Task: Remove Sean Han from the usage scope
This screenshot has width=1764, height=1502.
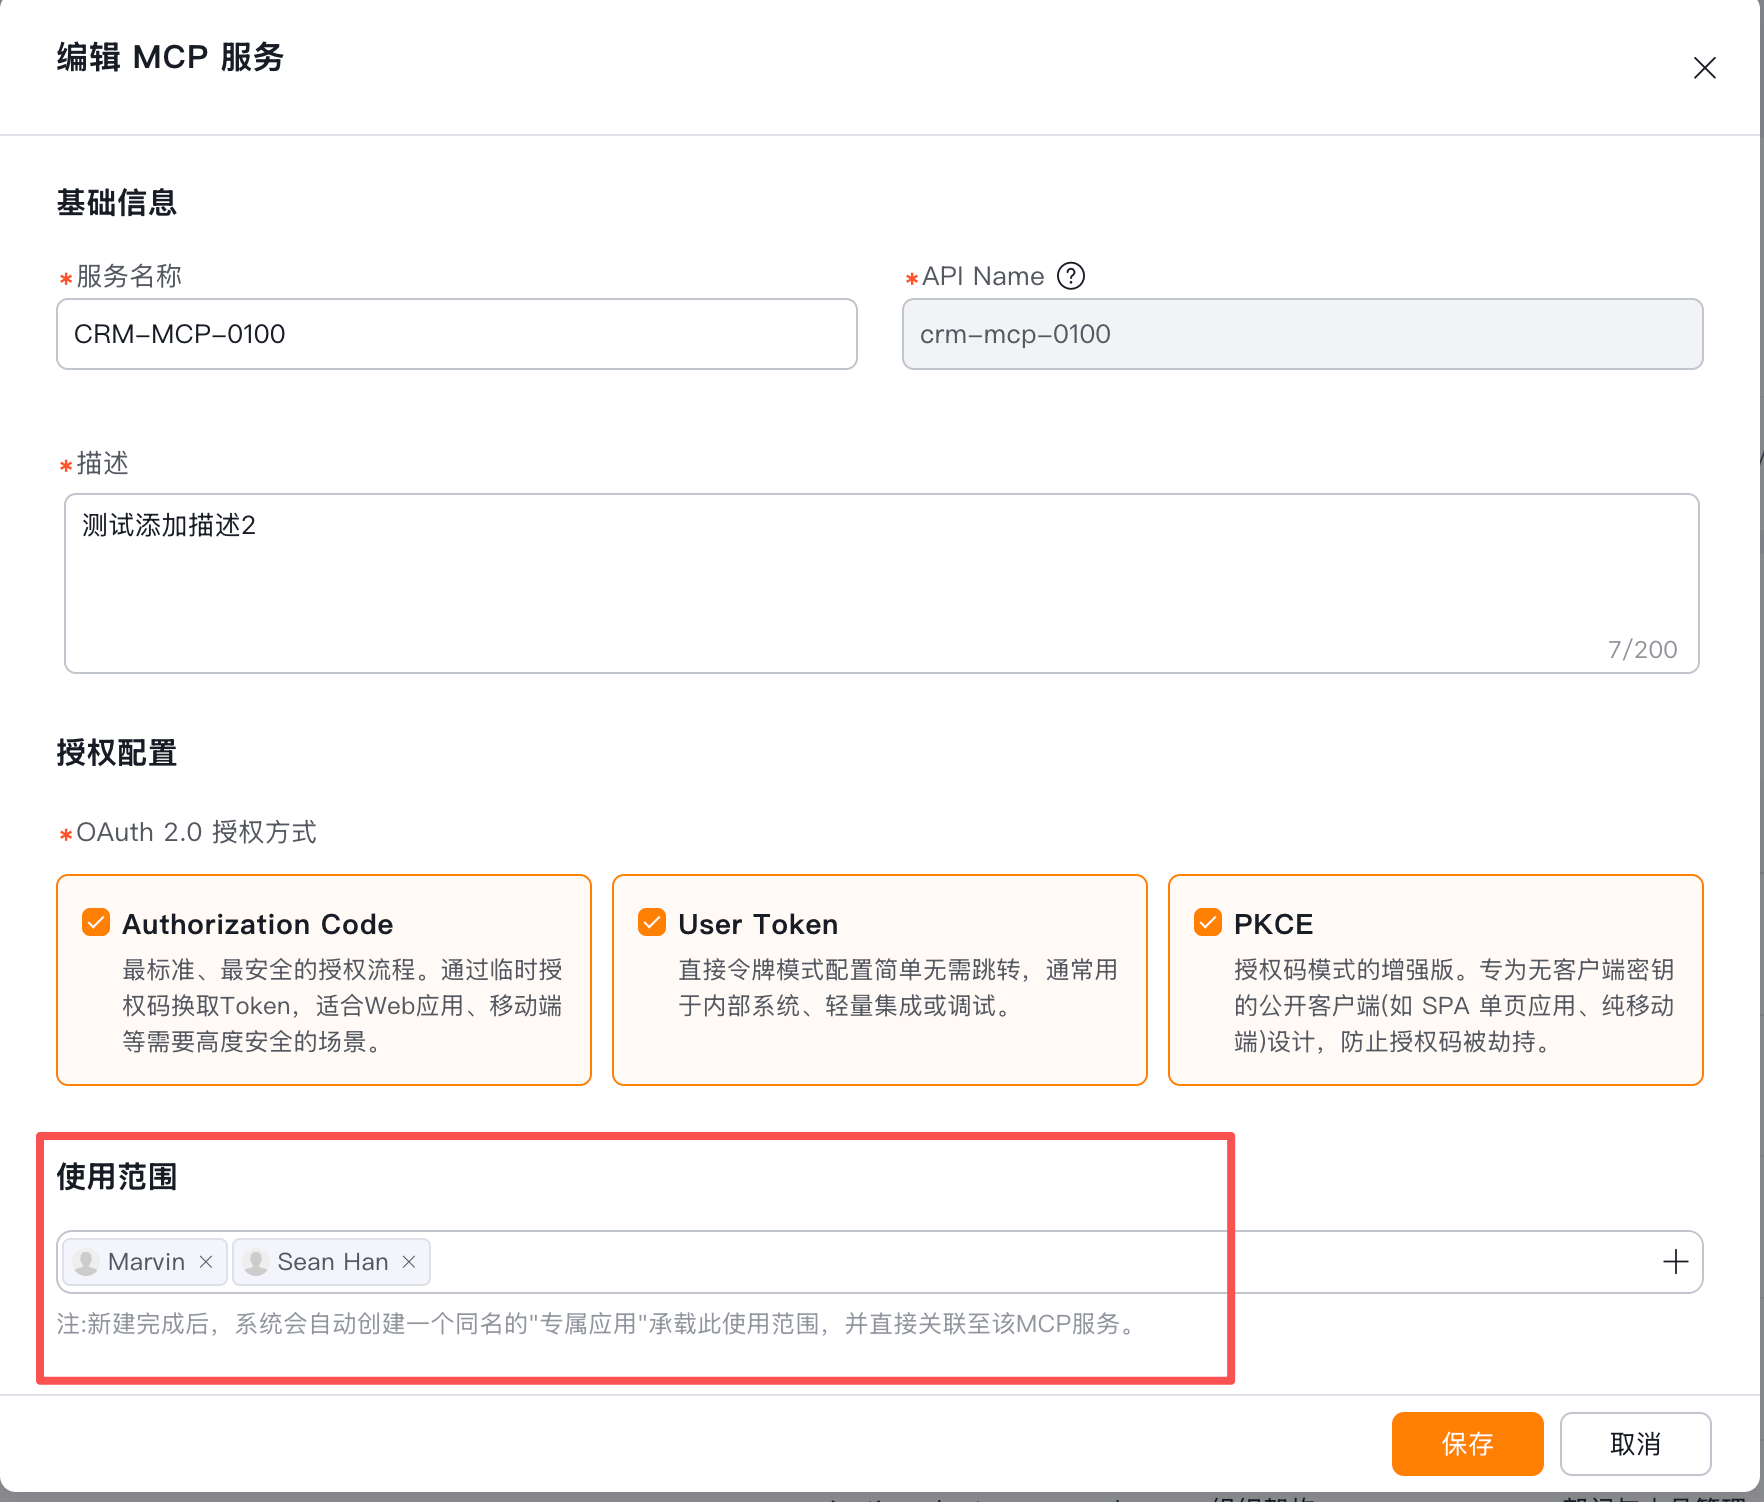Action: tap(409, 1262)
